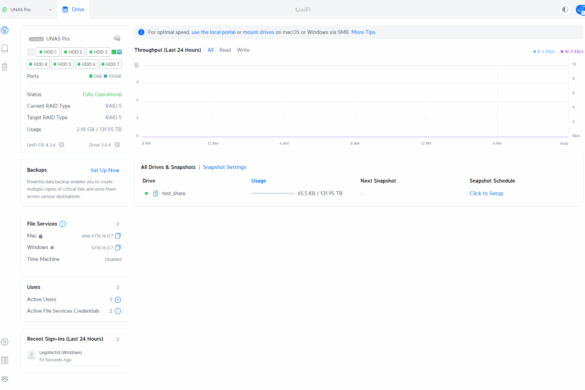Click the add icon beside Active Users

click(118, 299)
